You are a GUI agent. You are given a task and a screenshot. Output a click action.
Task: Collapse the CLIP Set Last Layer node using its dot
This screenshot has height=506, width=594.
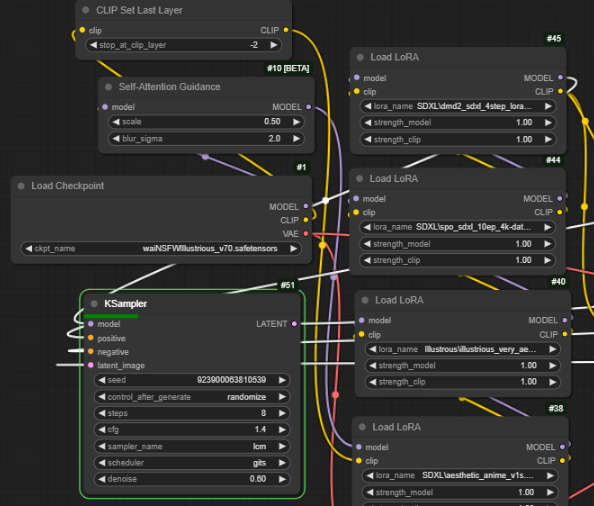click(x=86, y=10)
